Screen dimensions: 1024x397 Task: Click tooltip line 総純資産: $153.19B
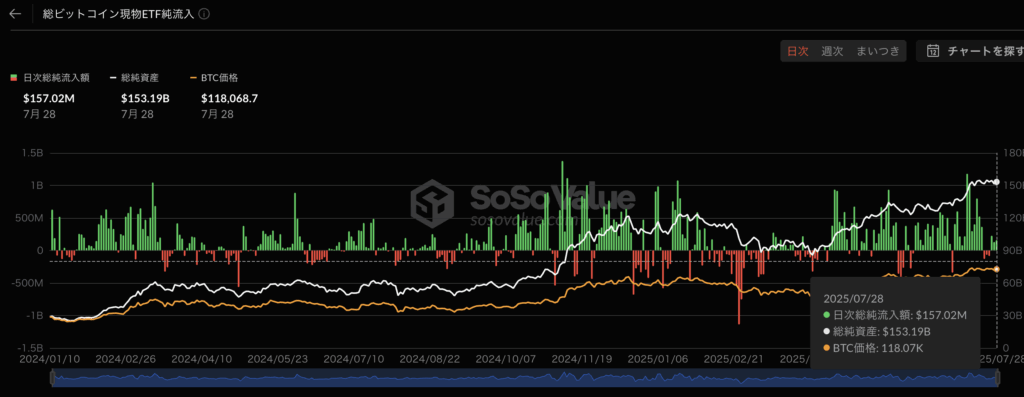[877, 332]
